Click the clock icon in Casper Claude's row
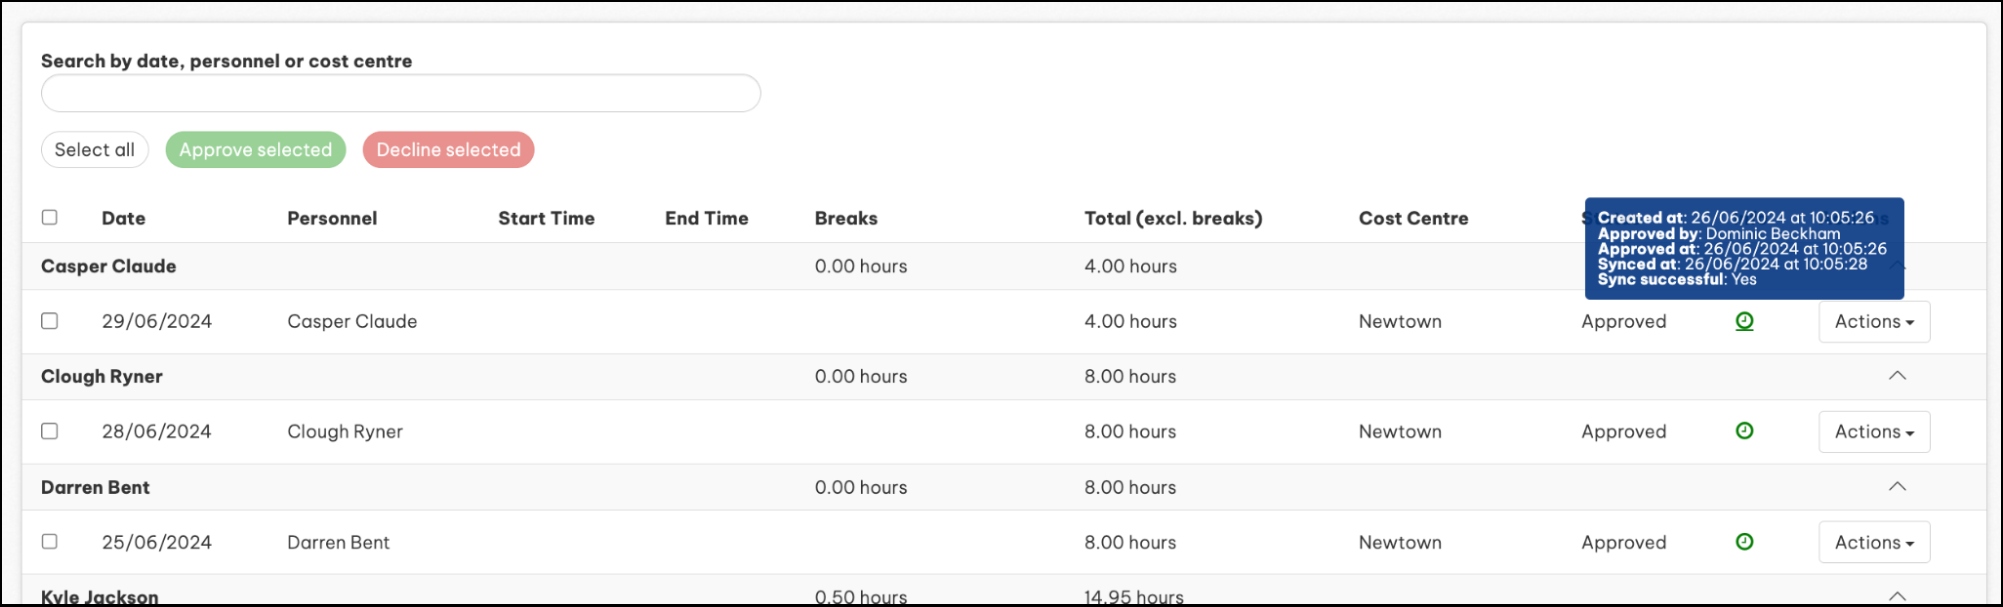 1744,321
